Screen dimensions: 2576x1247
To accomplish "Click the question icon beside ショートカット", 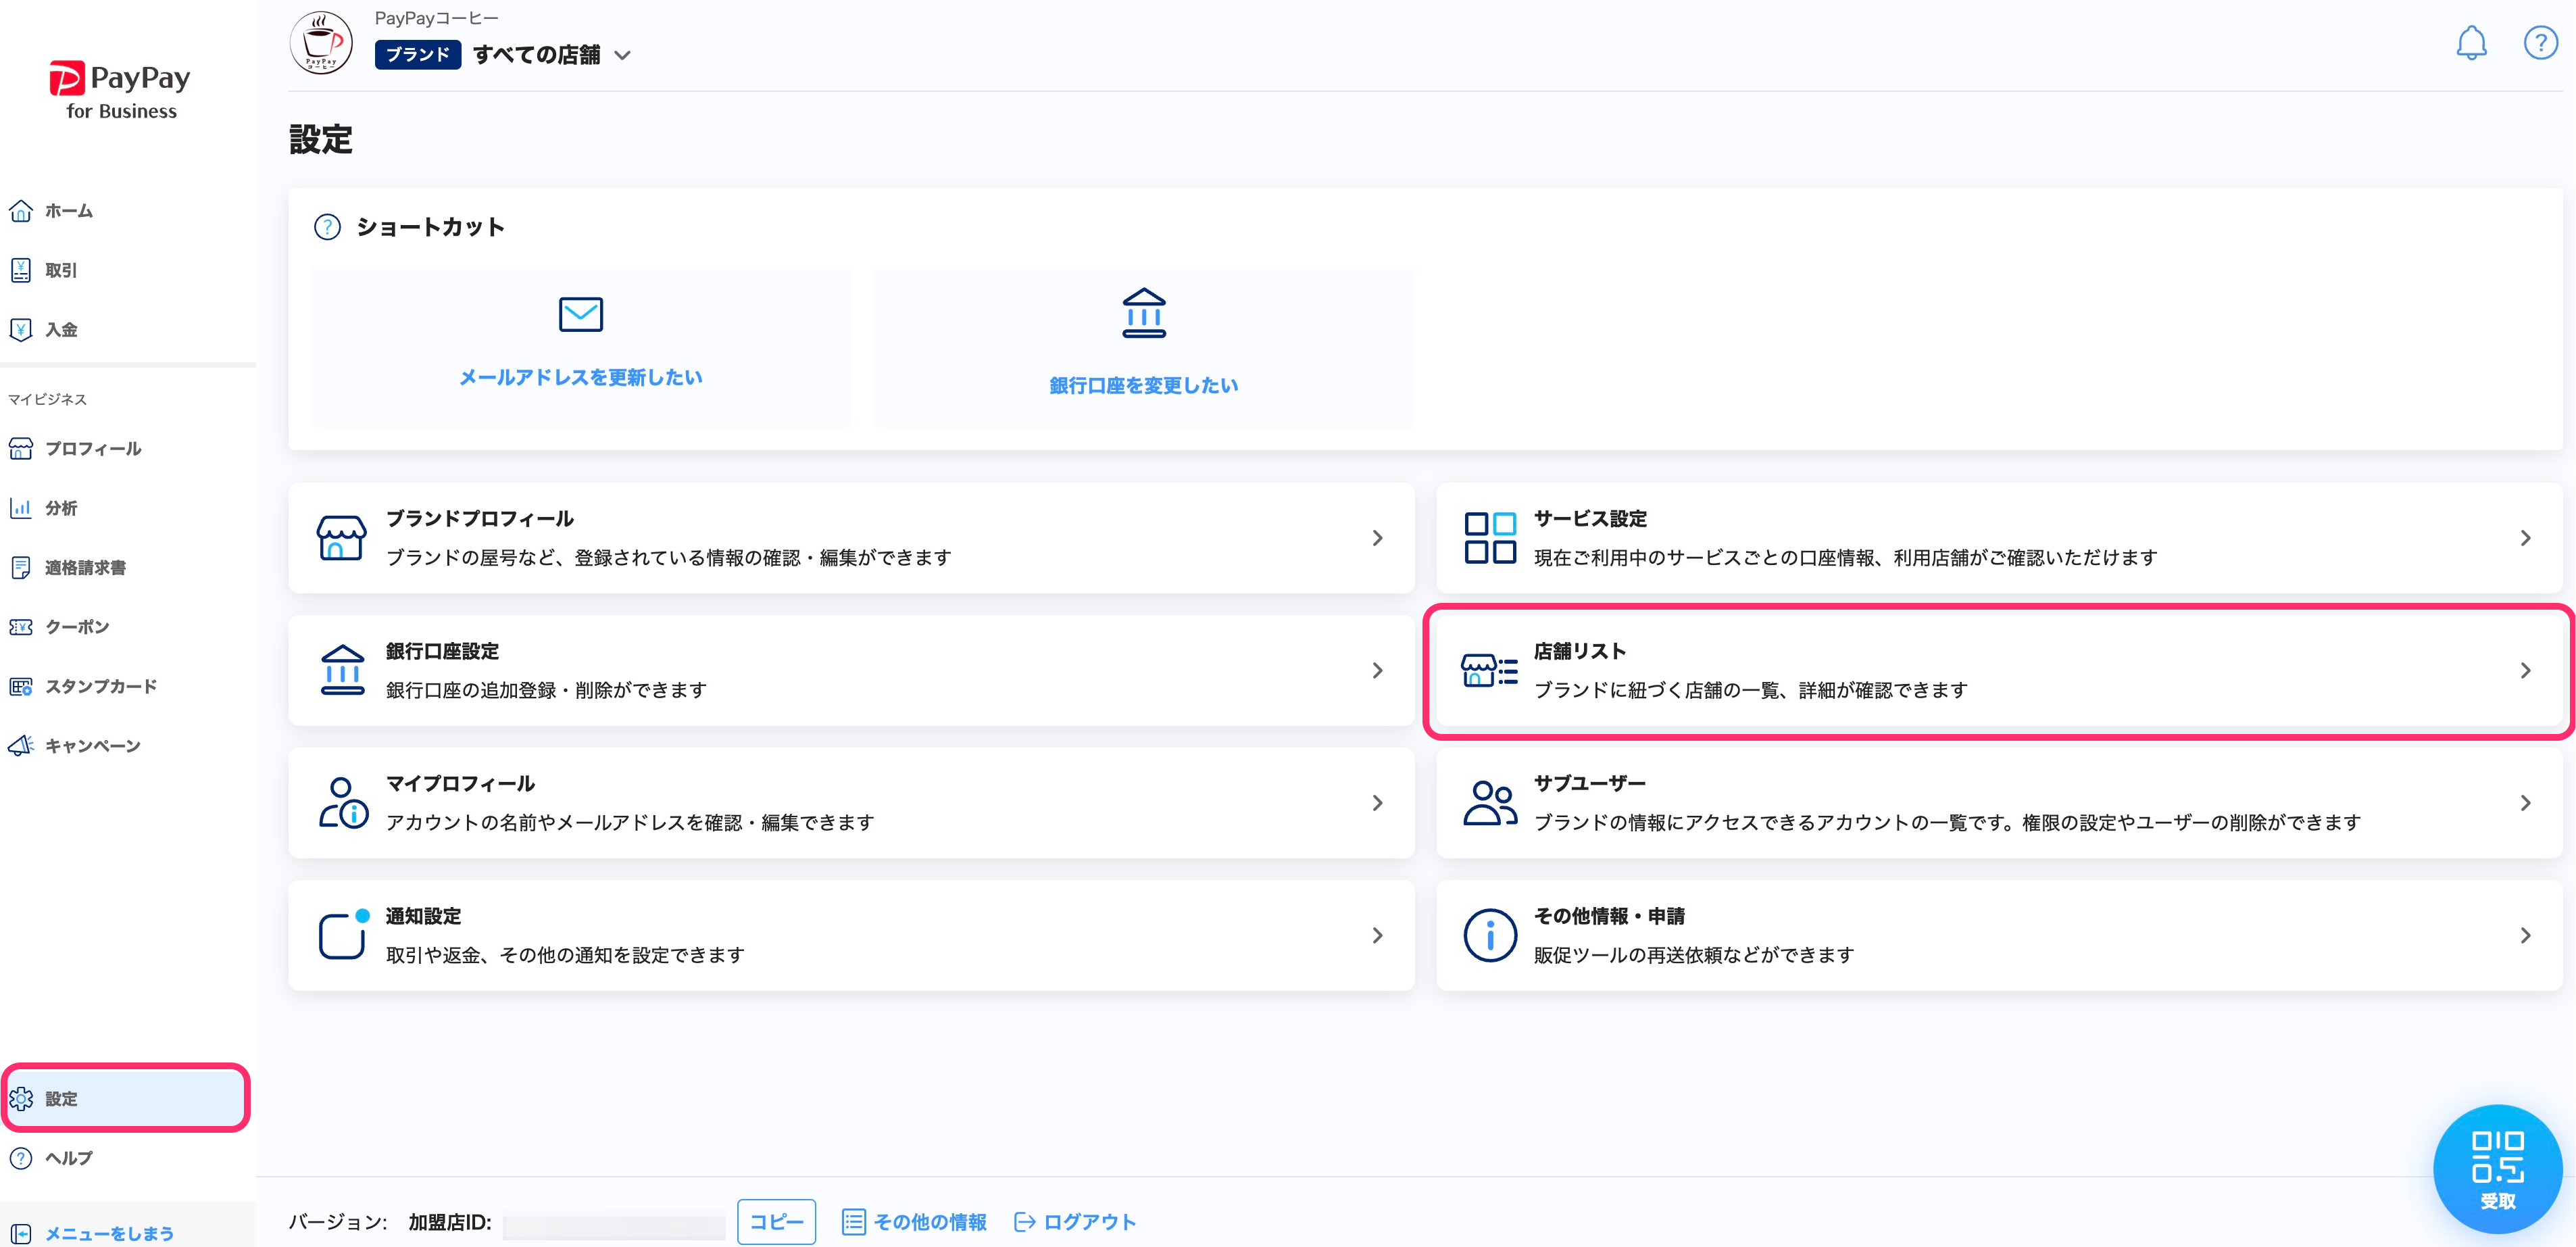I will (327, 227).
